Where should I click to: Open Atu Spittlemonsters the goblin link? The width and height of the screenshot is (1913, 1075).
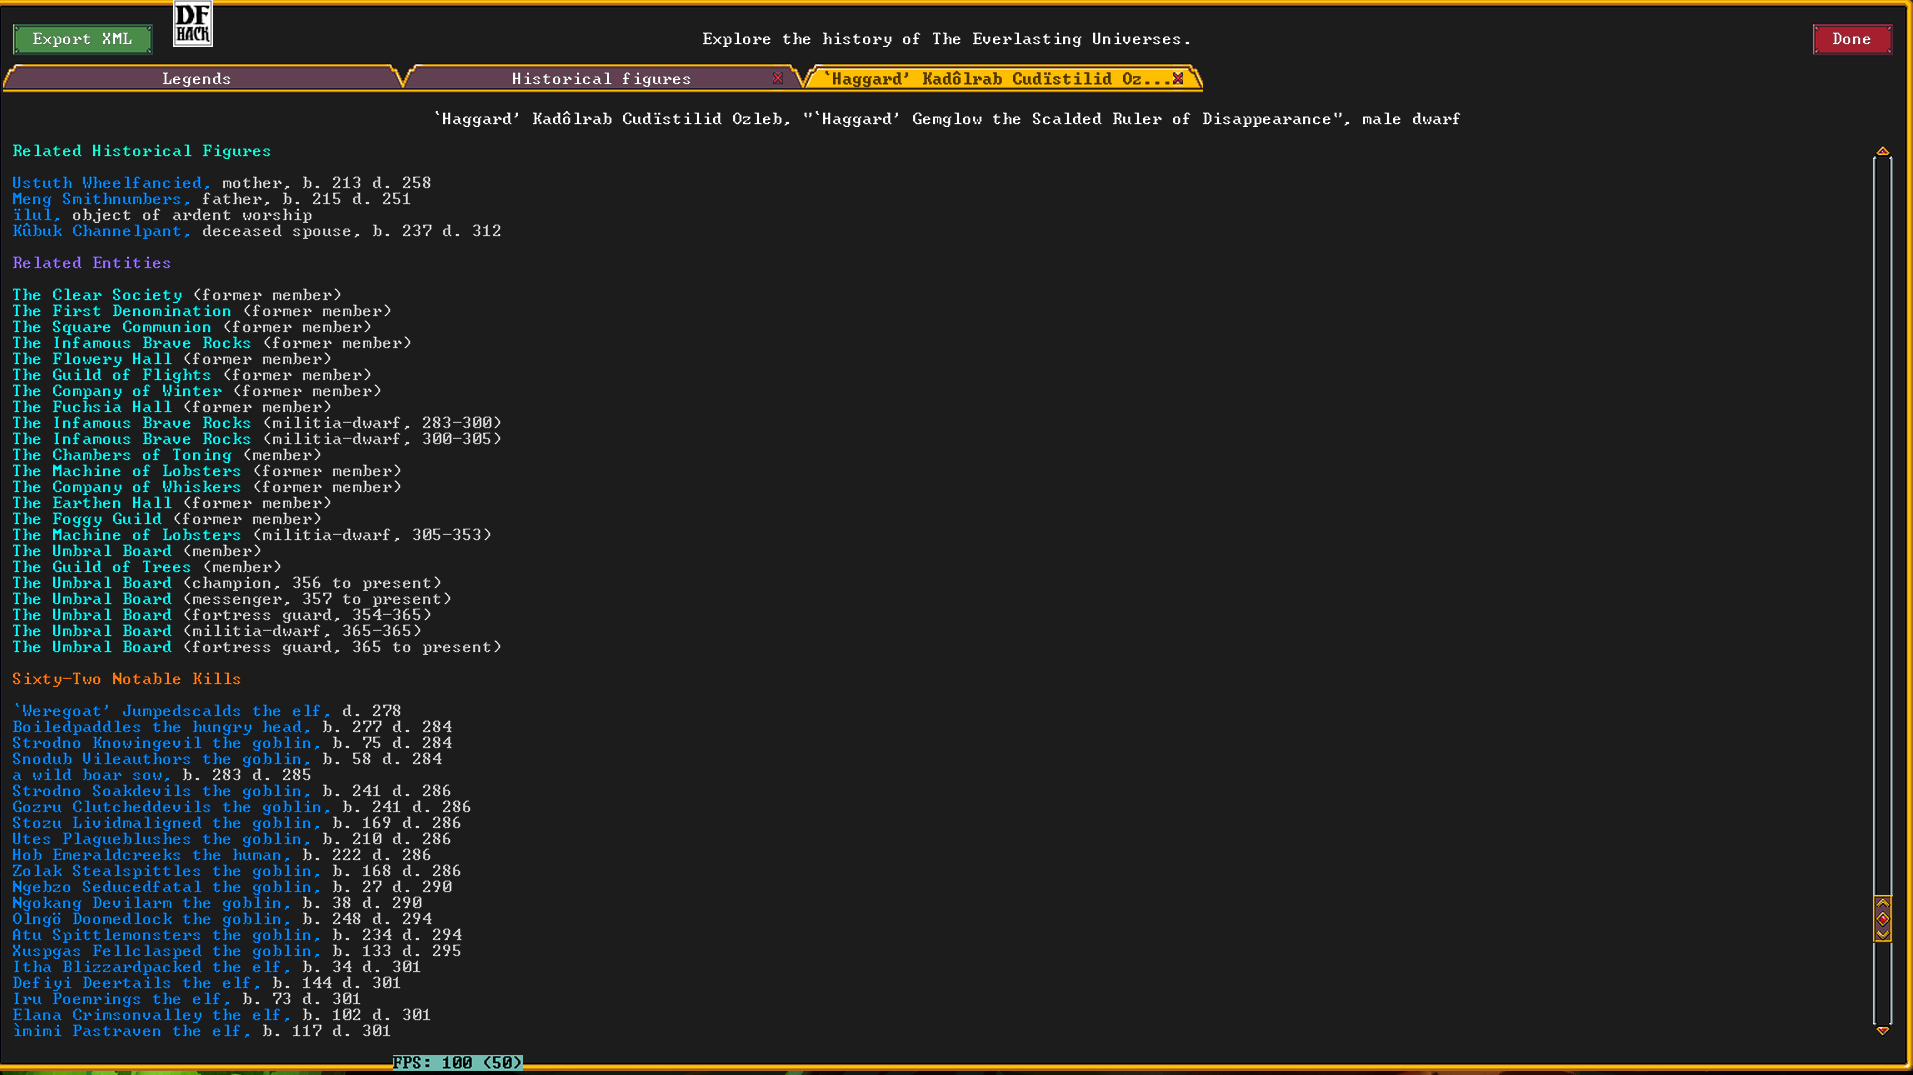167,935
